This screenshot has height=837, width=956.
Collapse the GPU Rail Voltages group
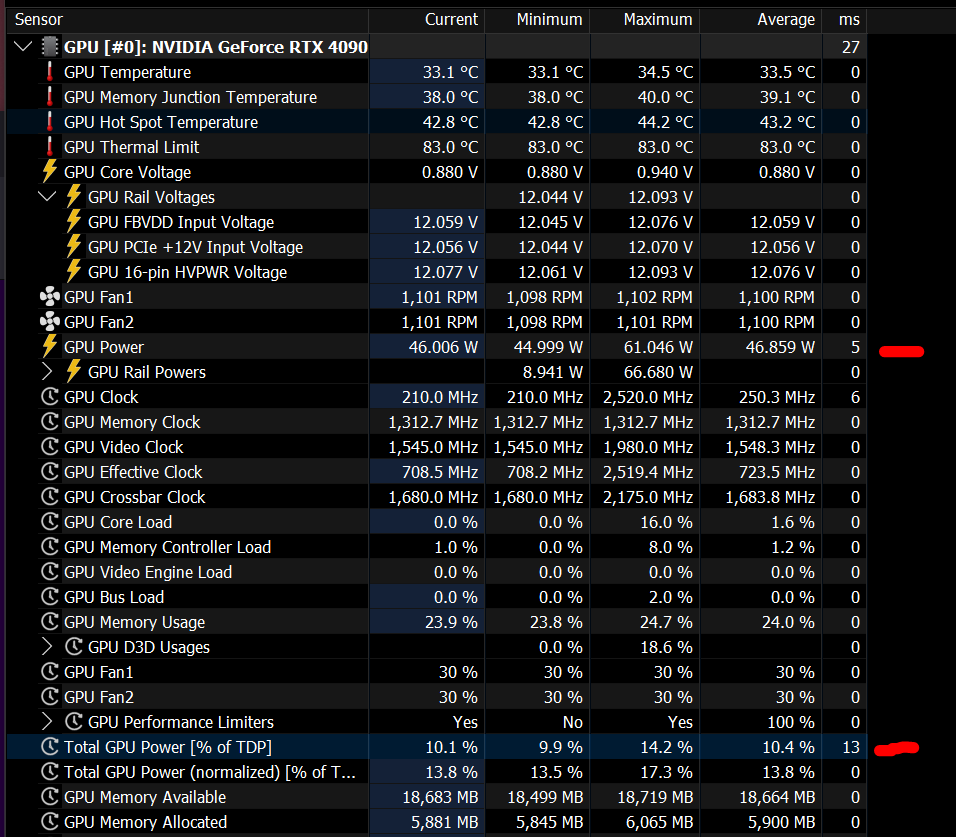click(x=47, y=196)
